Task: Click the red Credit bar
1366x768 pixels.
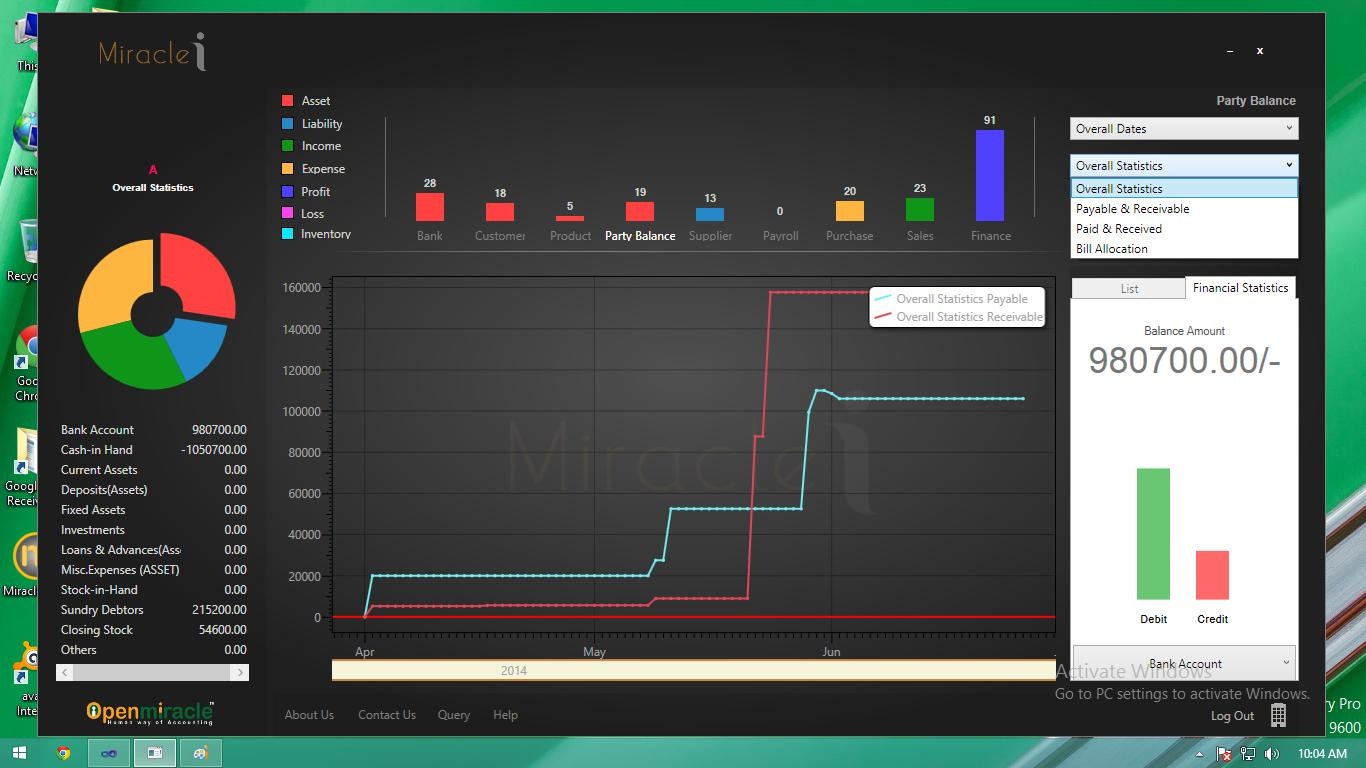Action: [x=1212, y=575]
